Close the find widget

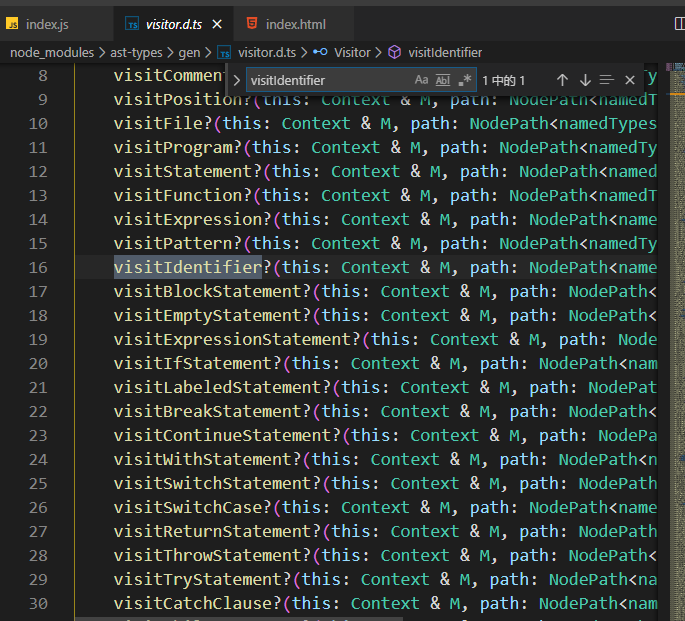(x=630, y=80)
